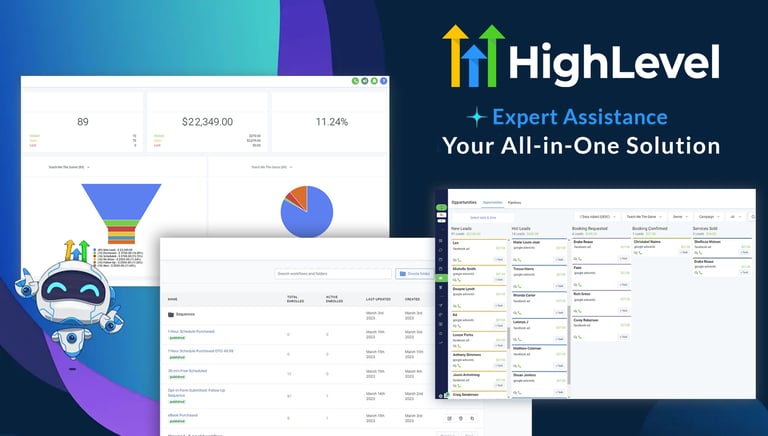Open Jason Armstrong lead card
This screenshot has width=768, height=436.
pos(479,381)
